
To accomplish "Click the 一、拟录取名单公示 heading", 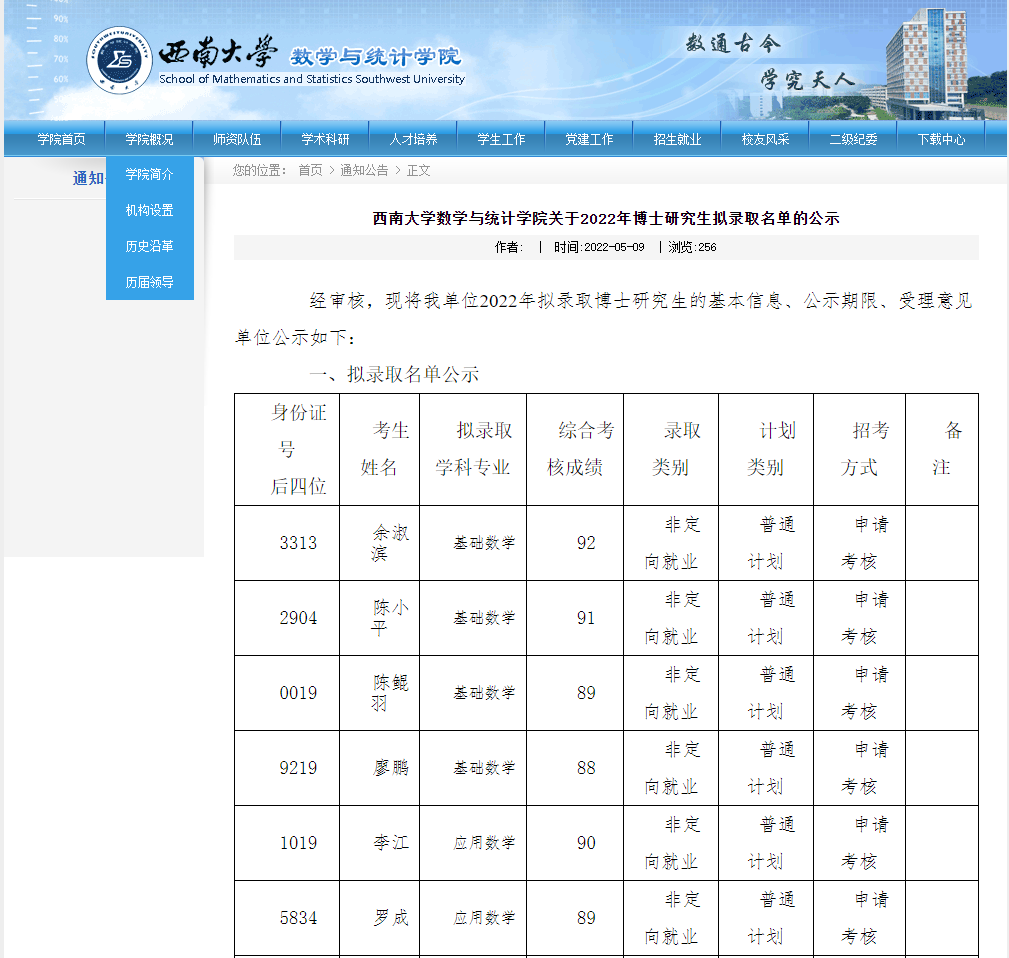I will (x=394, y=374).
